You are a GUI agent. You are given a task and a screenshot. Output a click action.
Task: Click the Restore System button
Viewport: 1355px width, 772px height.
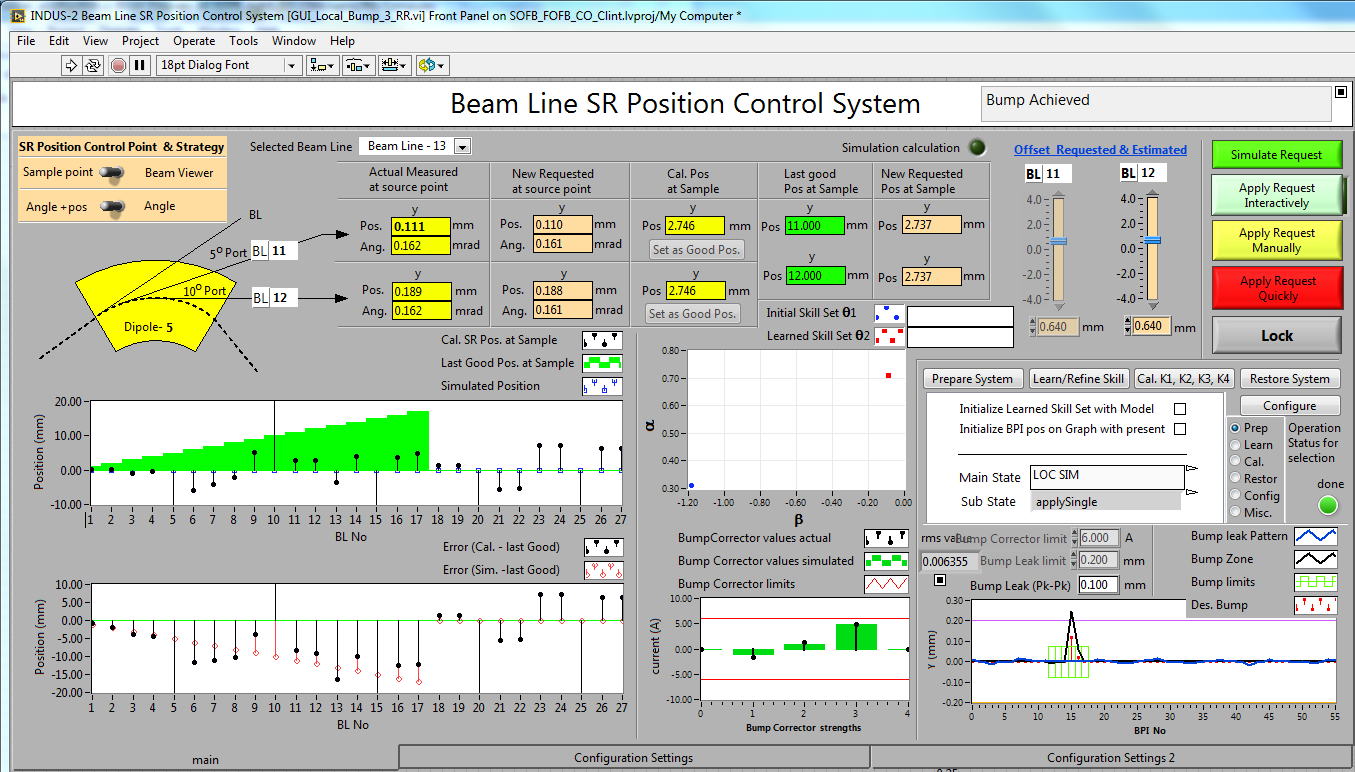(x=1289, y=379)
